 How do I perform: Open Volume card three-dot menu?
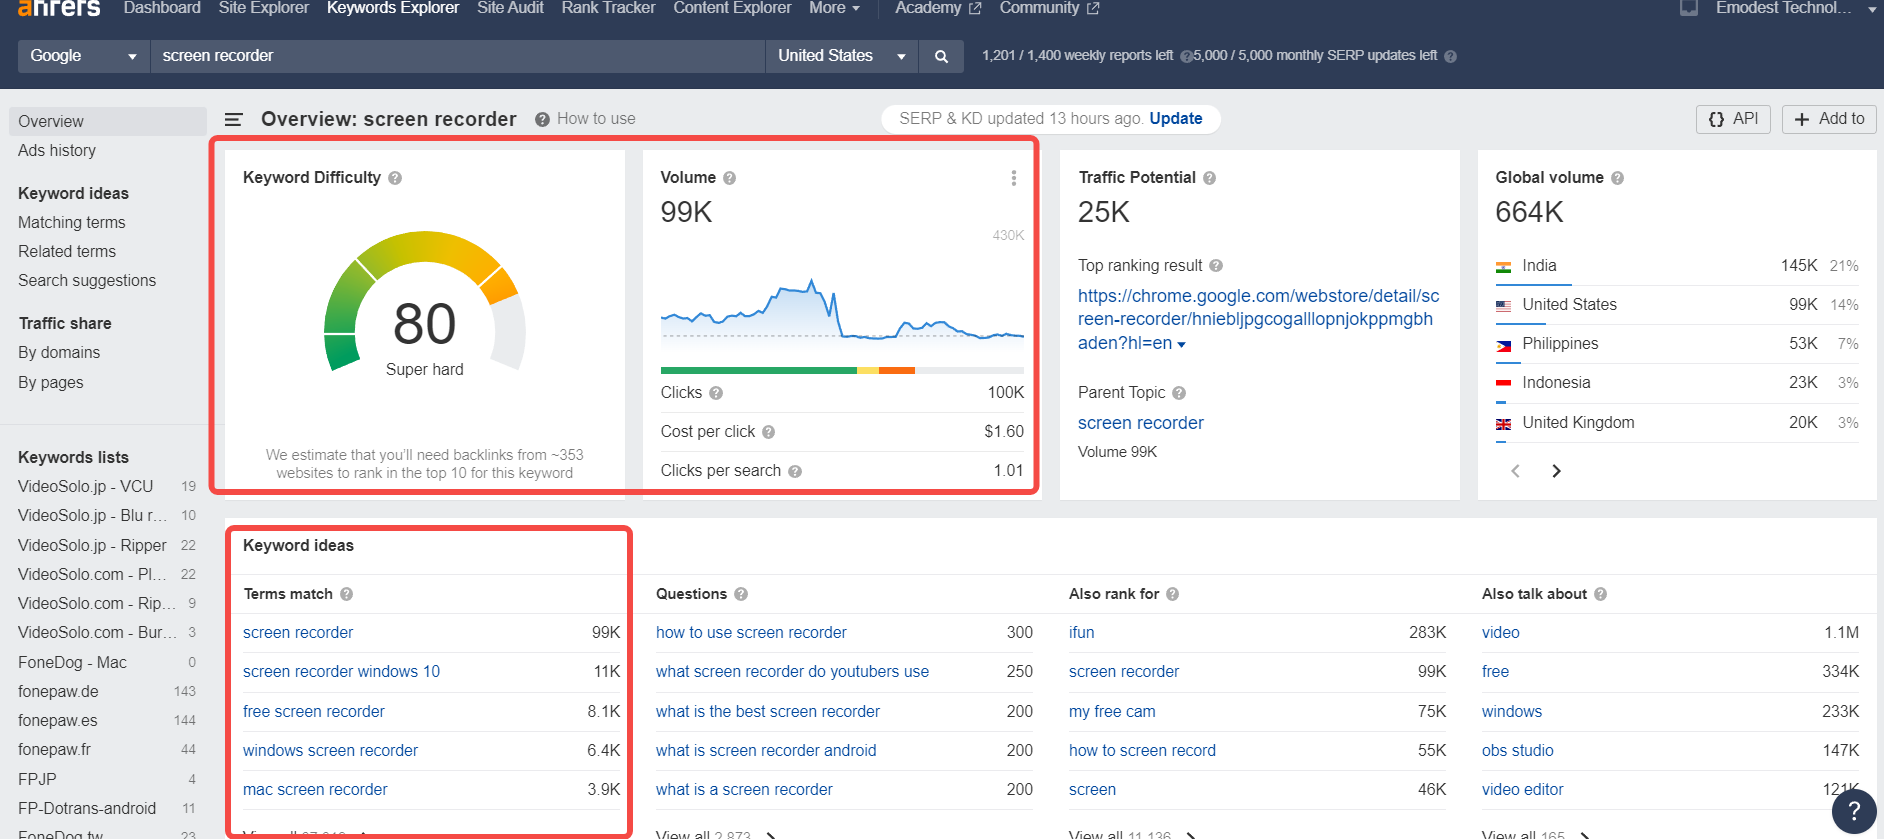[1013, 178]
